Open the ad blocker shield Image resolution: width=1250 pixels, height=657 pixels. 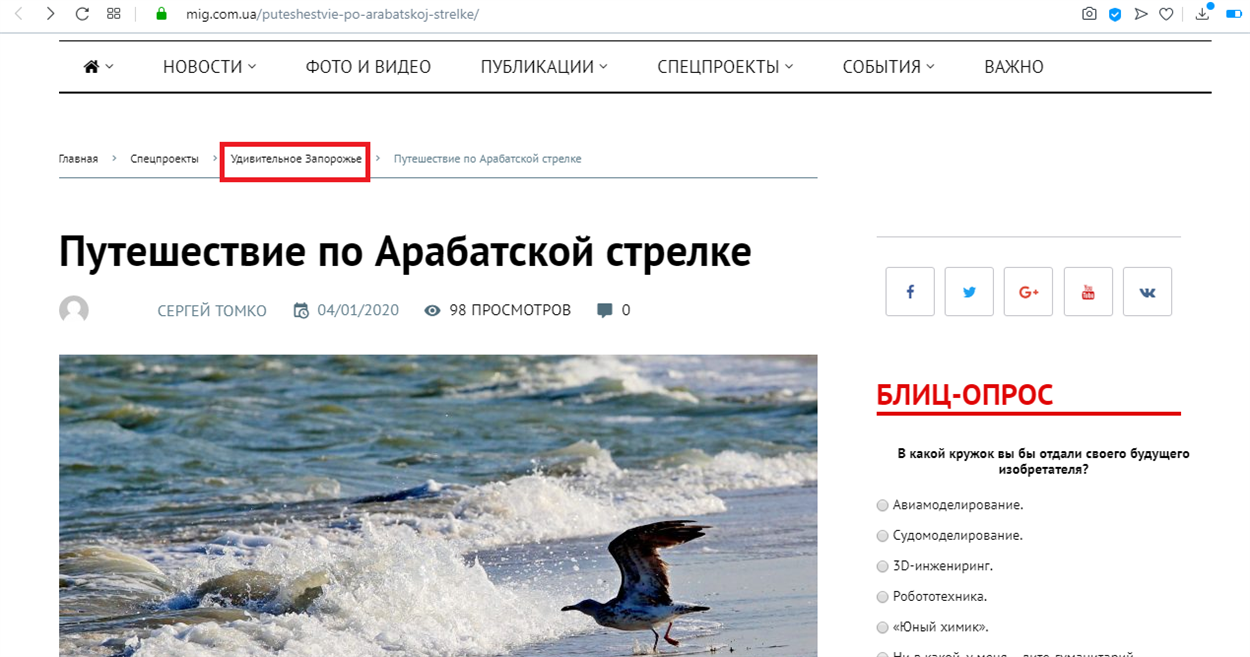1115,14
